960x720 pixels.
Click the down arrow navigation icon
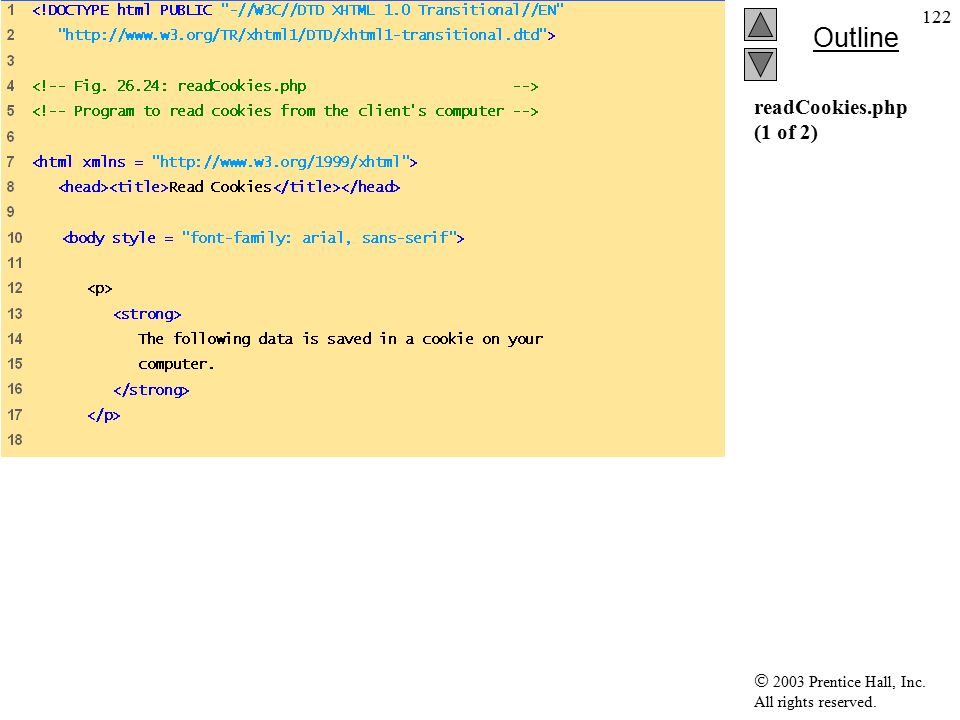click(x=760, y=64)
